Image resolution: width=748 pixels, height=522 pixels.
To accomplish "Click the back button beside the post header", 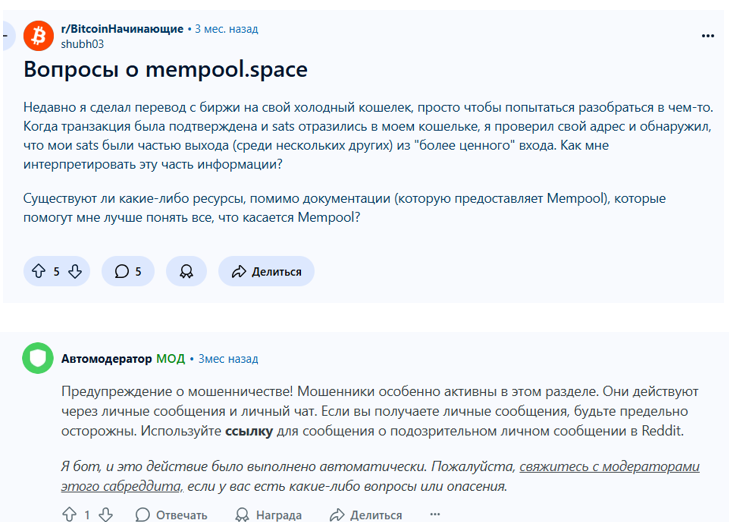I will click(8, 36).
